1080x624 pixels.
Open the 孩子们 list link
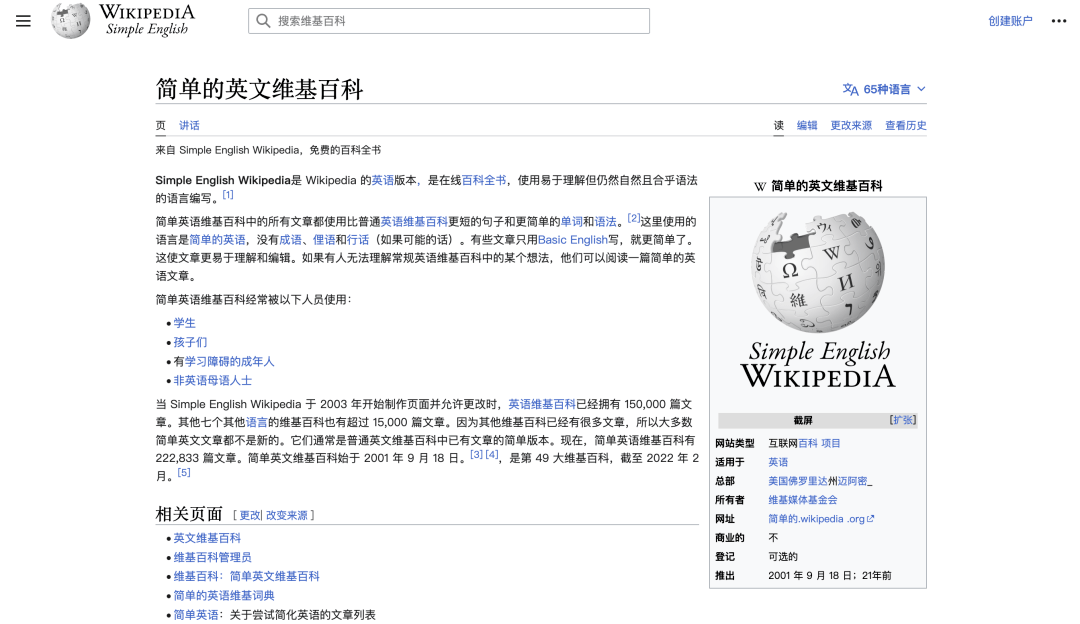(190, 342)
